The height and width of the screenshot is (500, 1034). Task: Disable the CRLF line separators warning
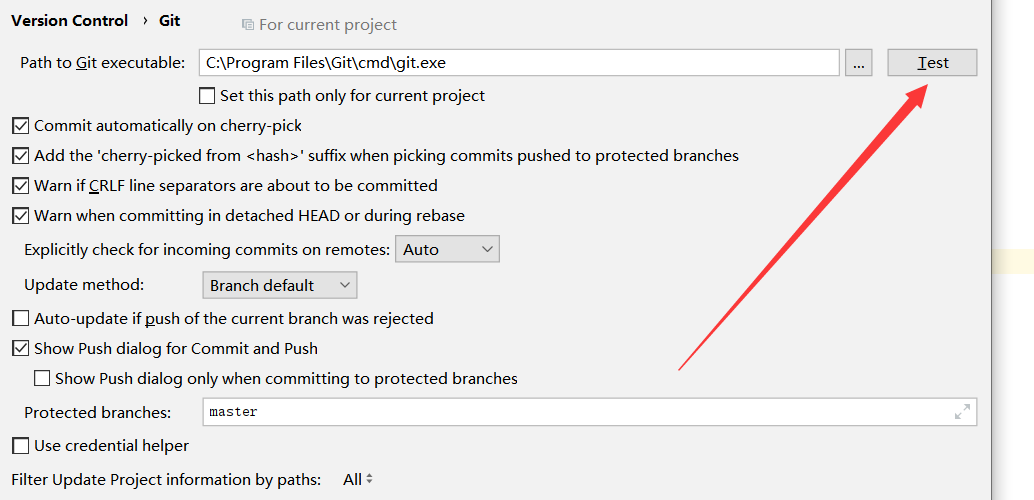pyautogui.click(x=20, y=186)
